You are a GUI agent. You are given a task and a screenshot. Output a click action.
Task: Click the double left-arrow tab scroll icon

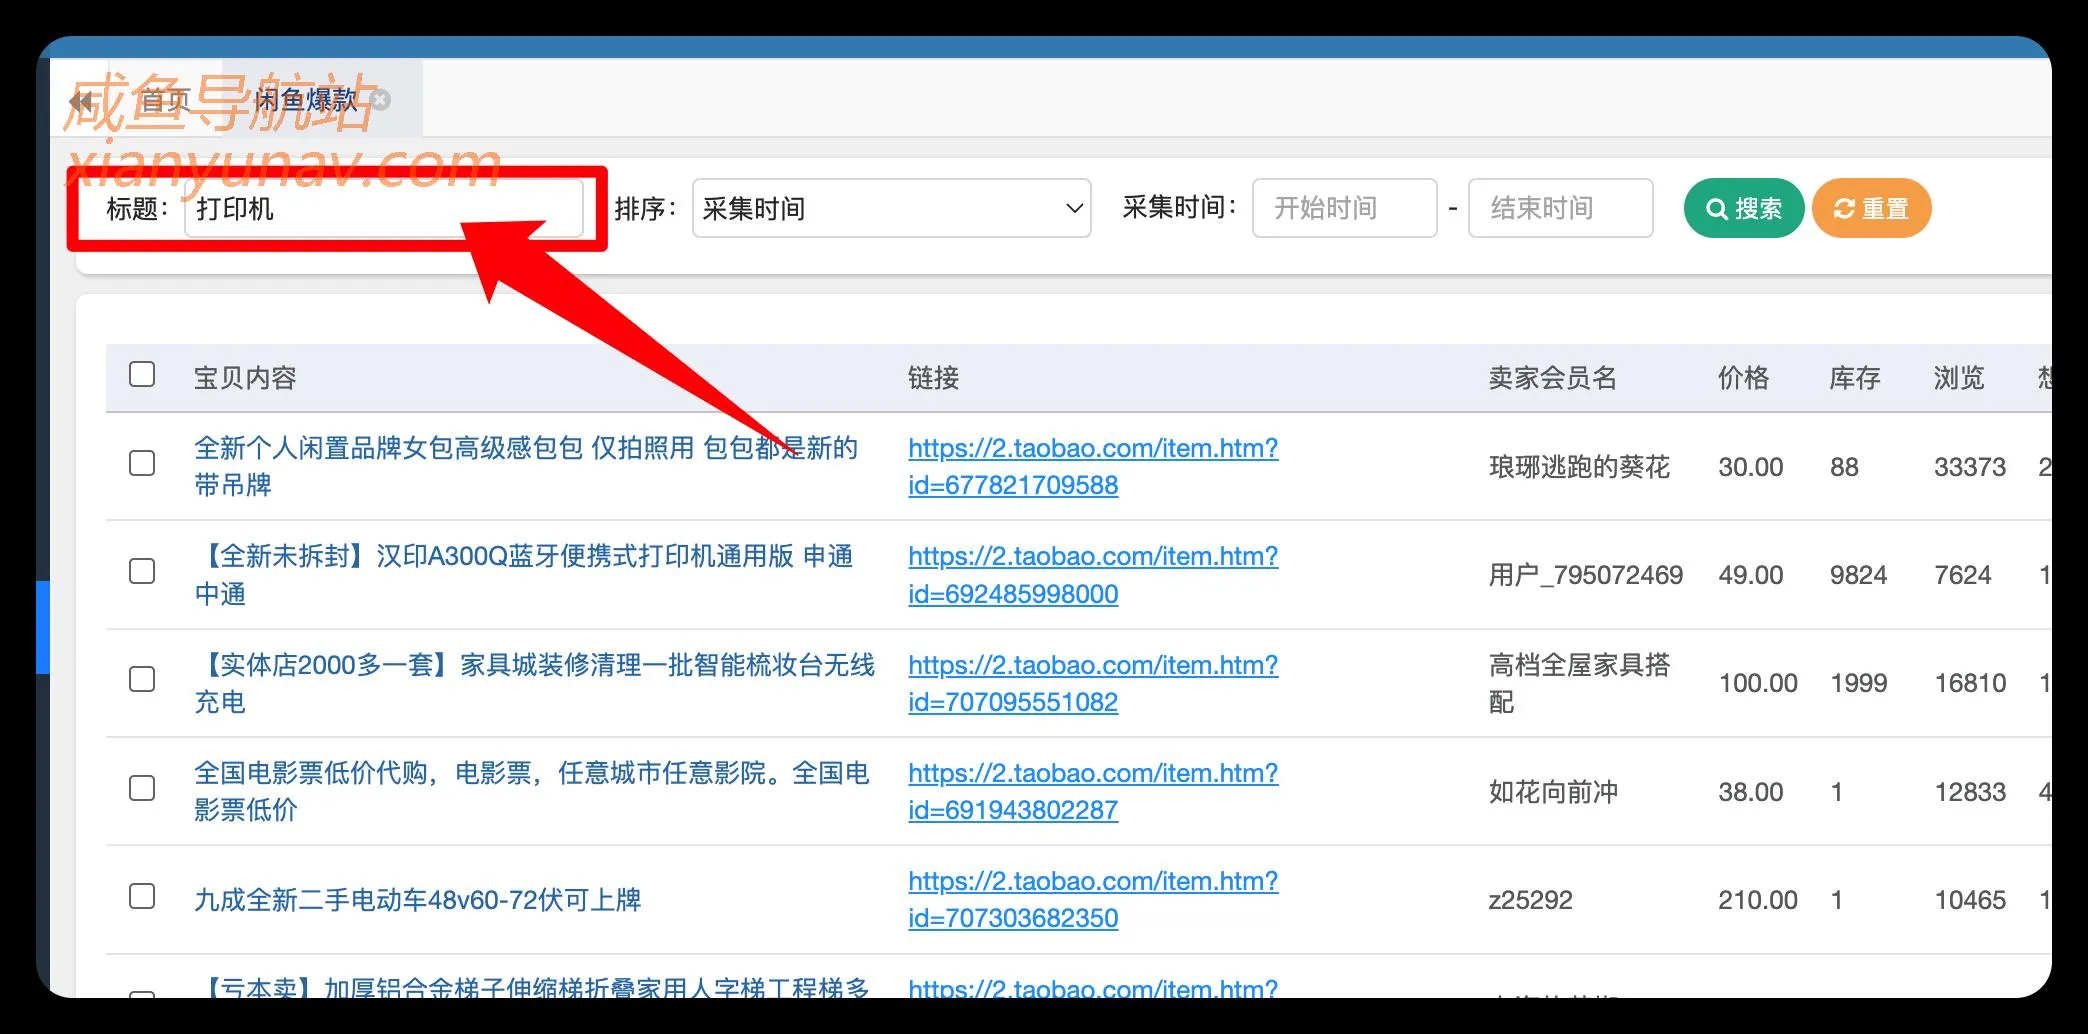click(x=82, y=101)
